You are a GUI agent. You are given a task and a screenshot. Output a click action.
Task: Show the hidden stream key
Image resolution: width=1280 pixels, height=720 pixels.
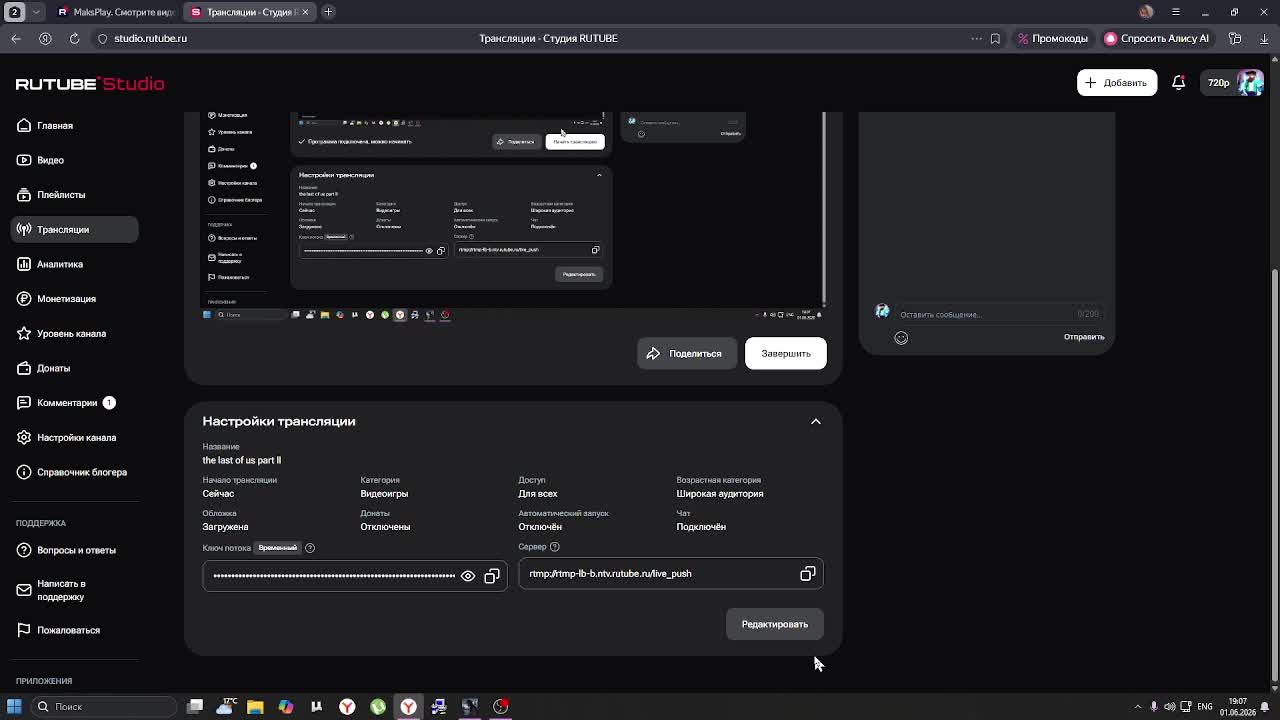tap(468, 576)
